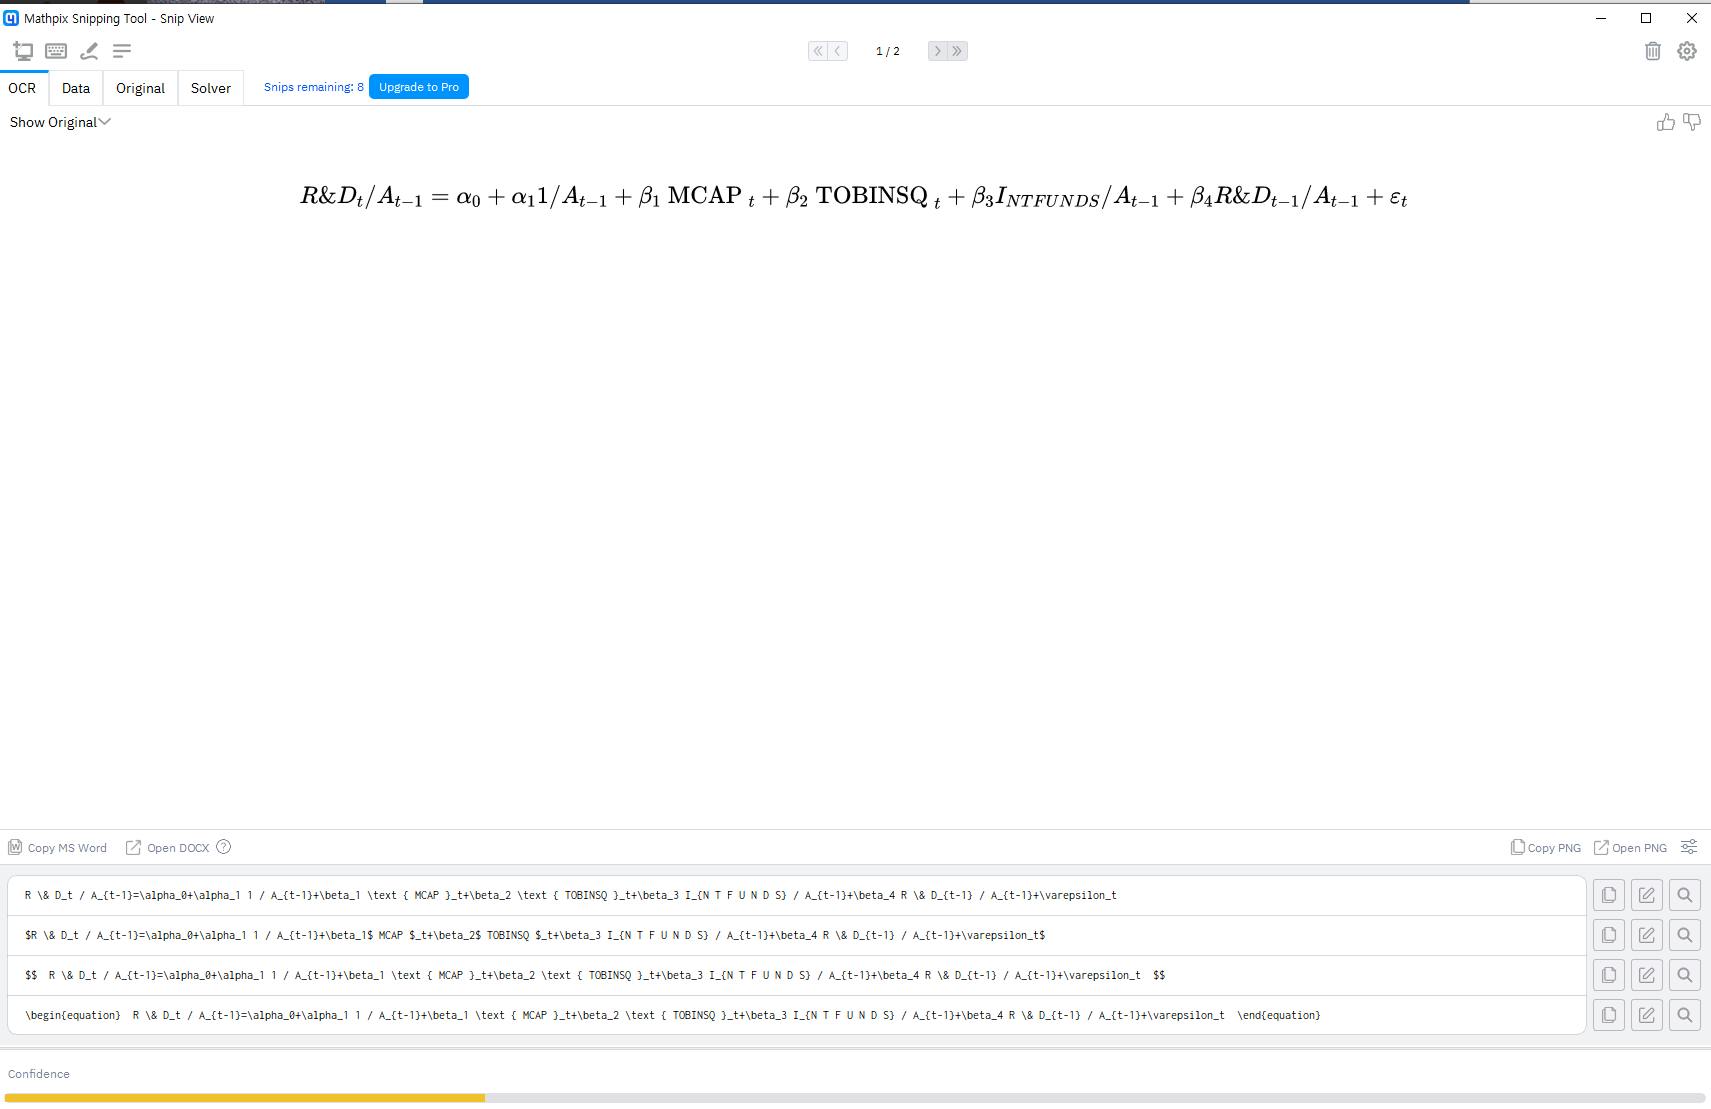Give thumbs down feedback on OCR result
This screenshot has height=1109, width=1711.
pyautogui.click(x=1692, y=122)
